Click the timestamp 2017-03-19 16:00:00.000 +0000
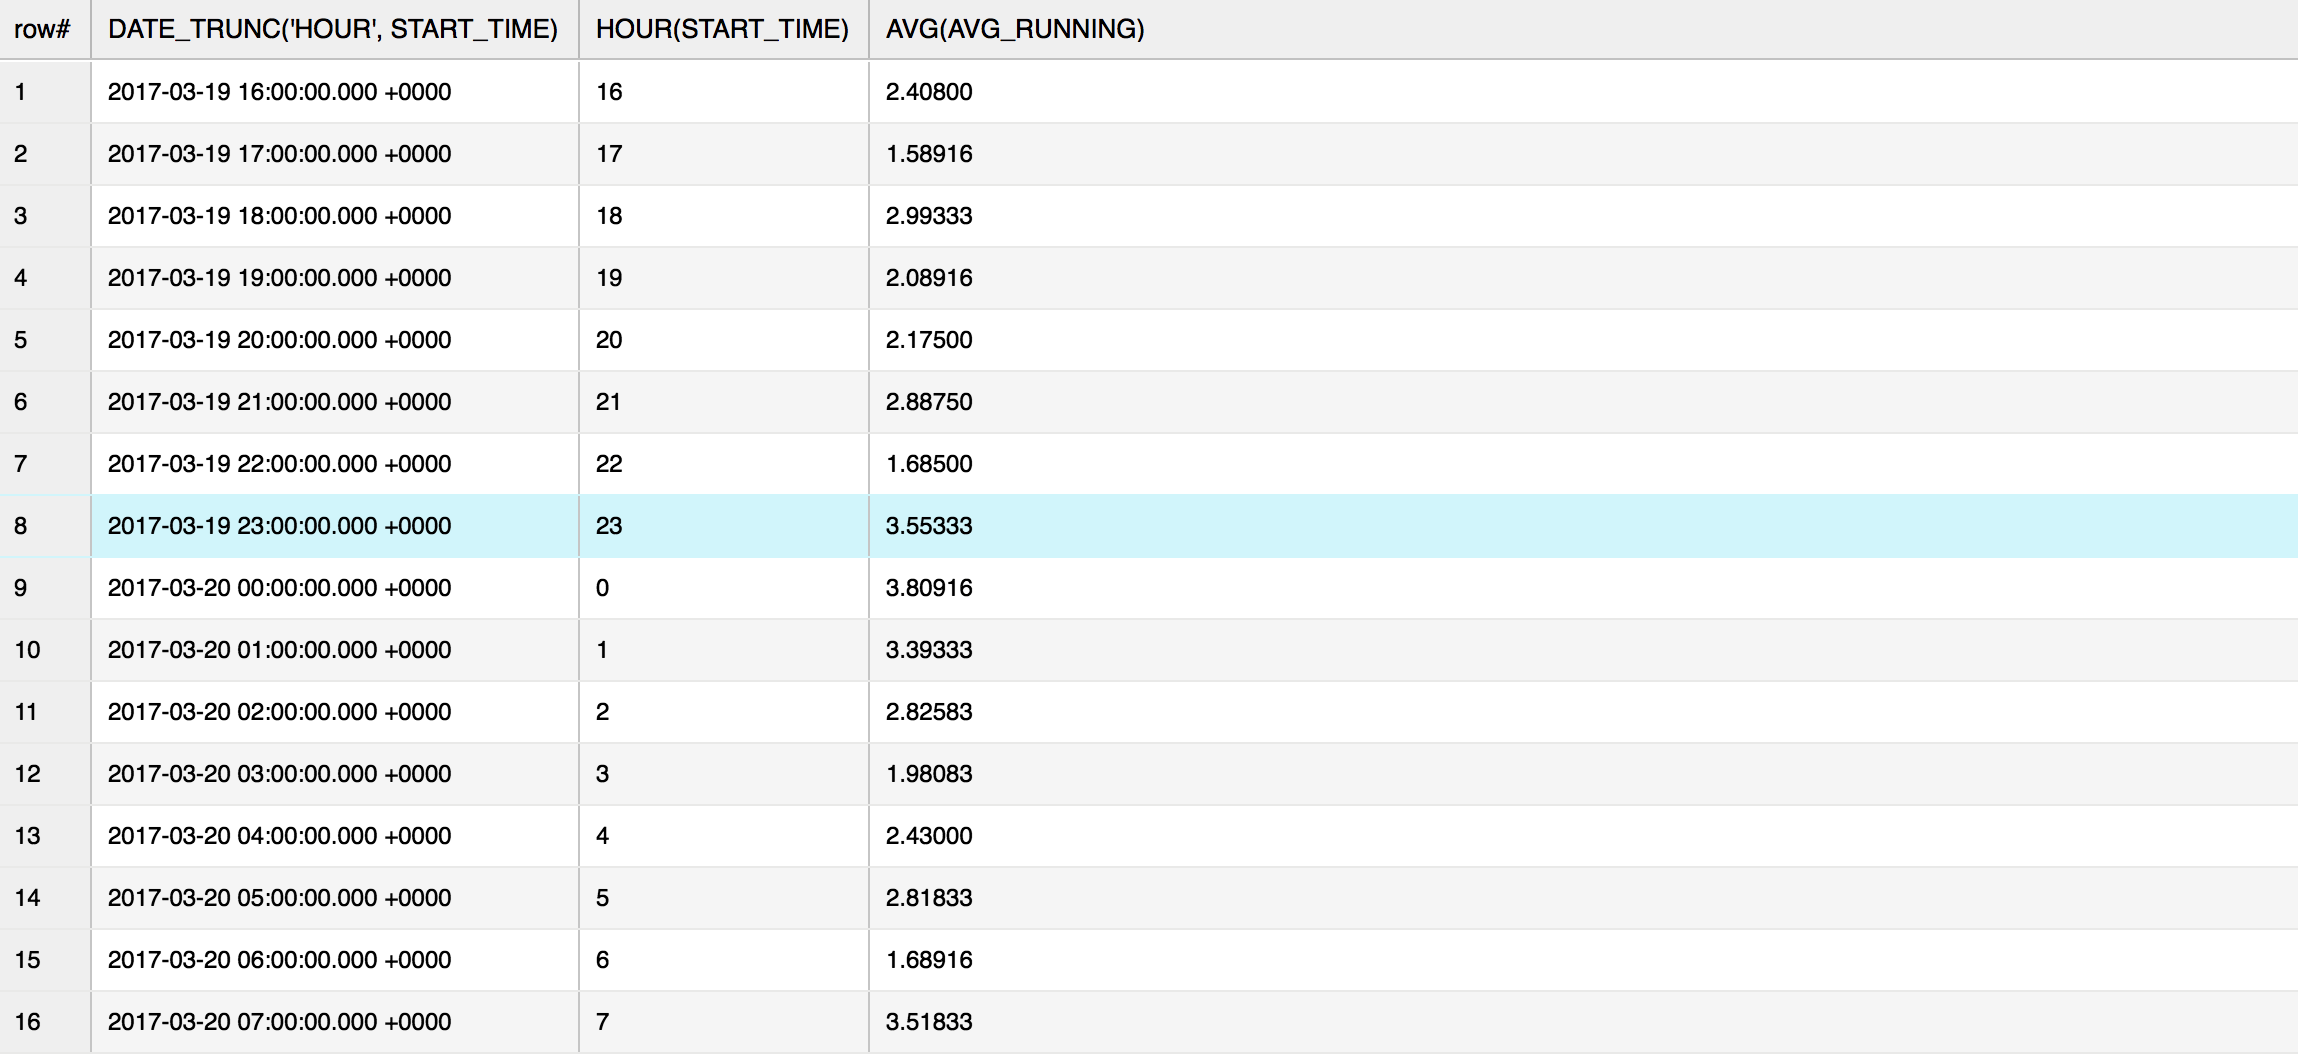This screenshot has width=2298, height=1054. click(x=279, y=92)
